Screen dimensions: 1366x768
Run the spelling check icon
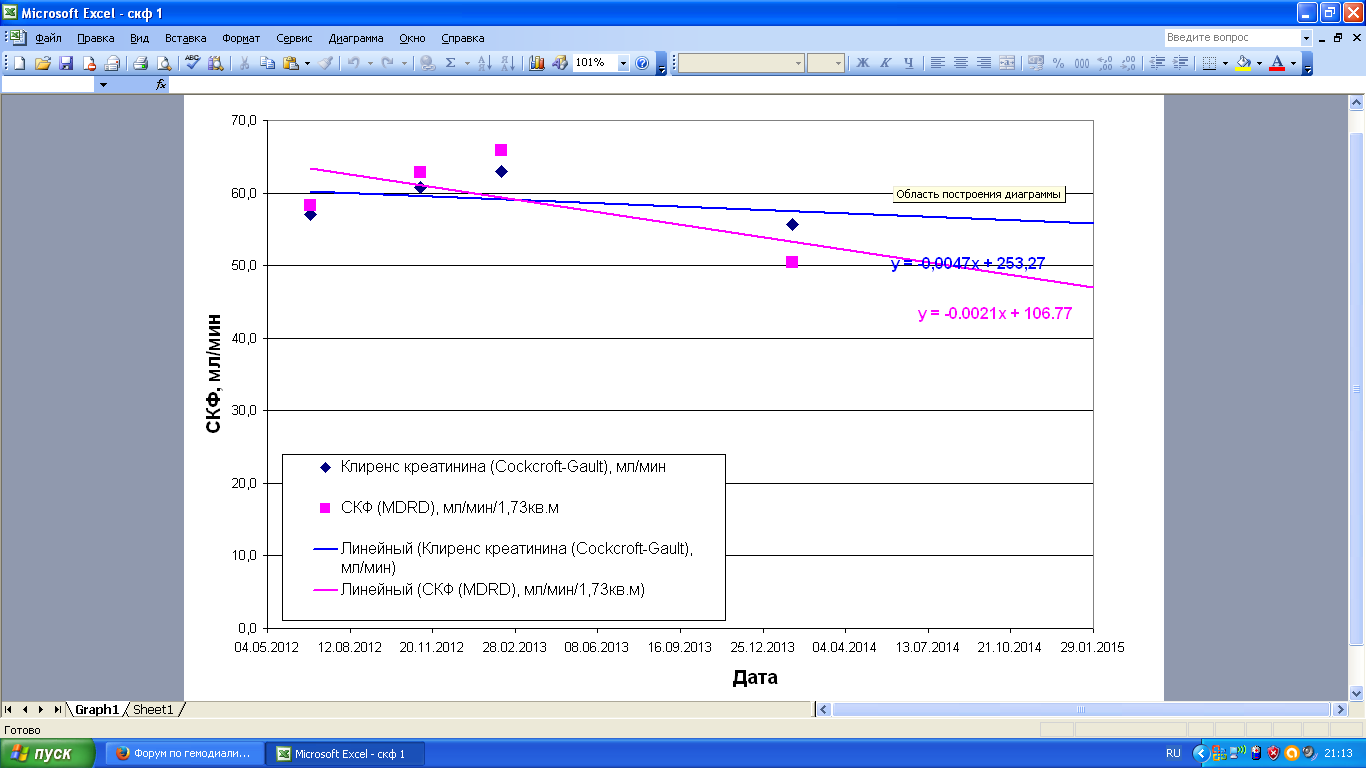[x=193, y=63]
